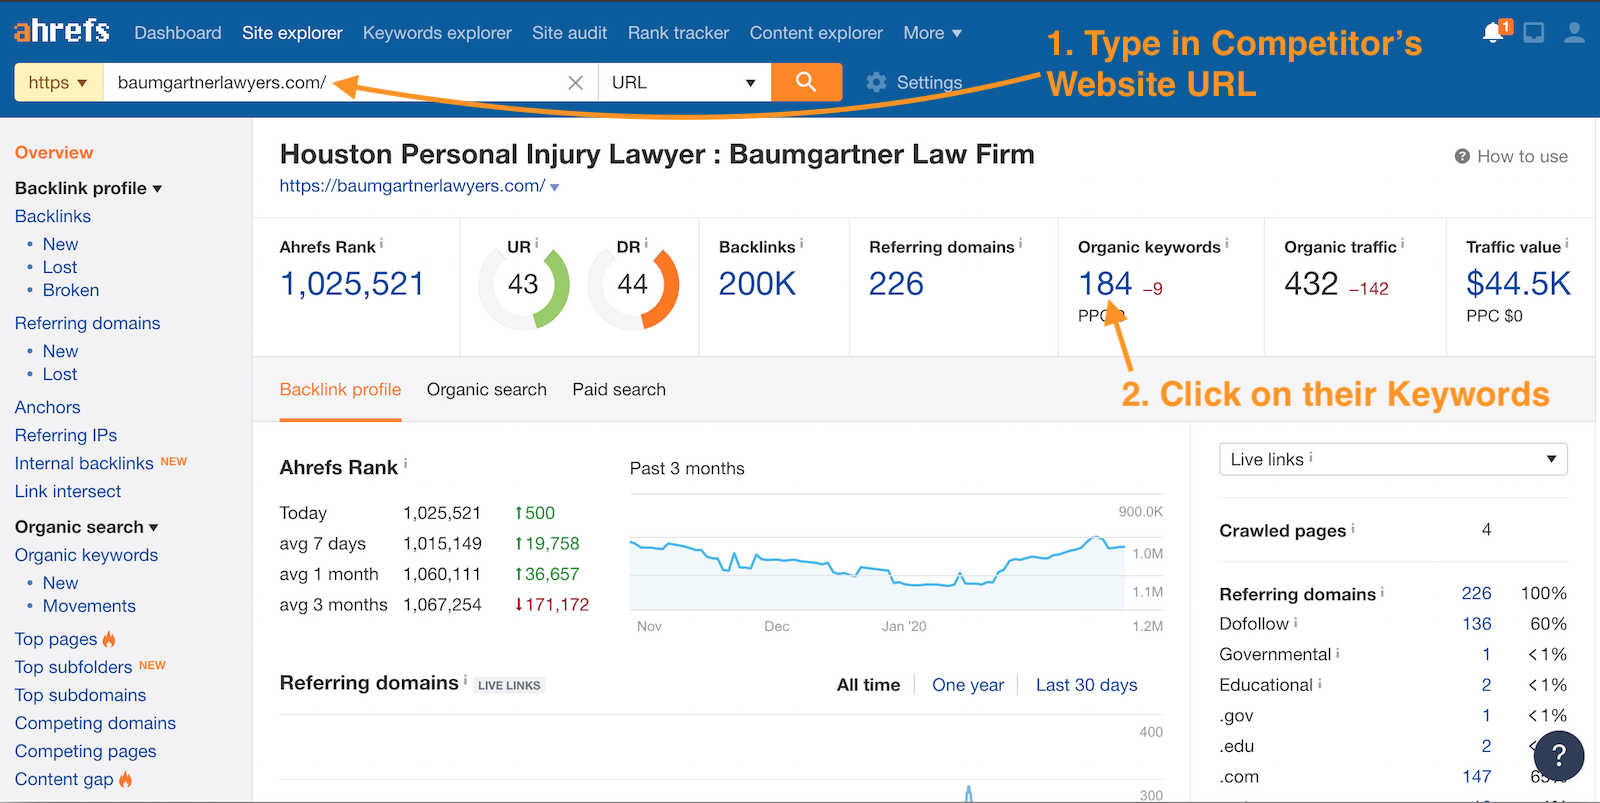Image resolution: width=1600 pixels, height=803 pixels.
Task: Open Link intersect in sidebar
Action: click(68, 491)
